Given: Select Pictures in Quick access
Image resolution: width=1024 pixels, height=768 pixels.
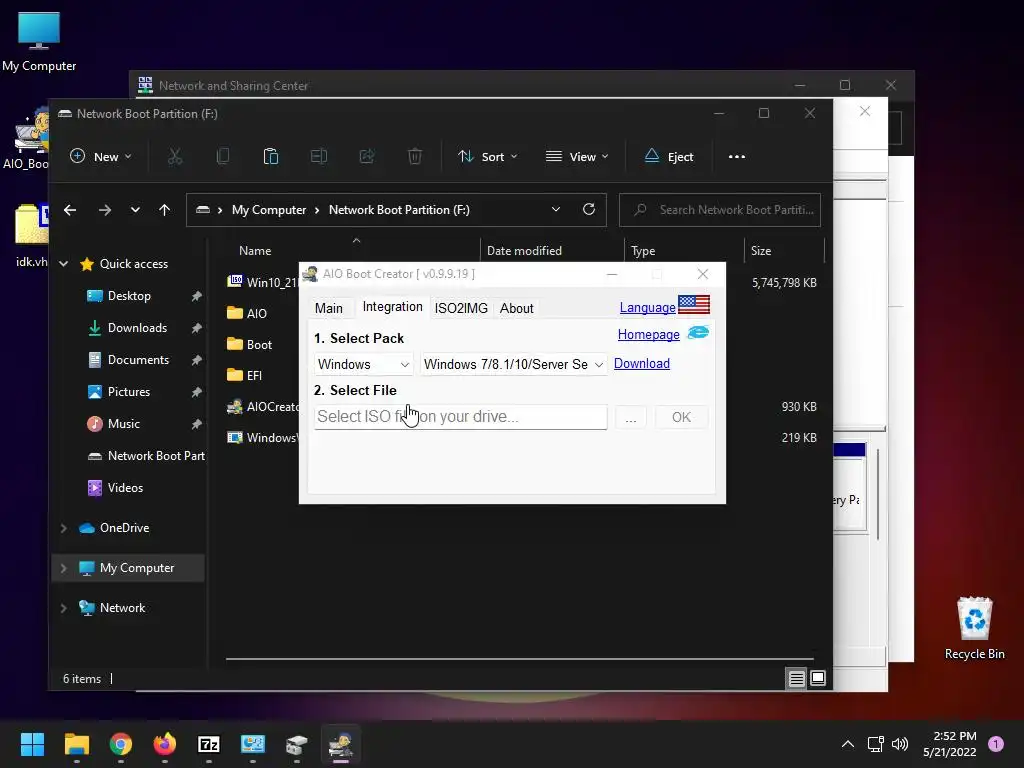Looking at the screenshot, I should click(x=129, y=392).
